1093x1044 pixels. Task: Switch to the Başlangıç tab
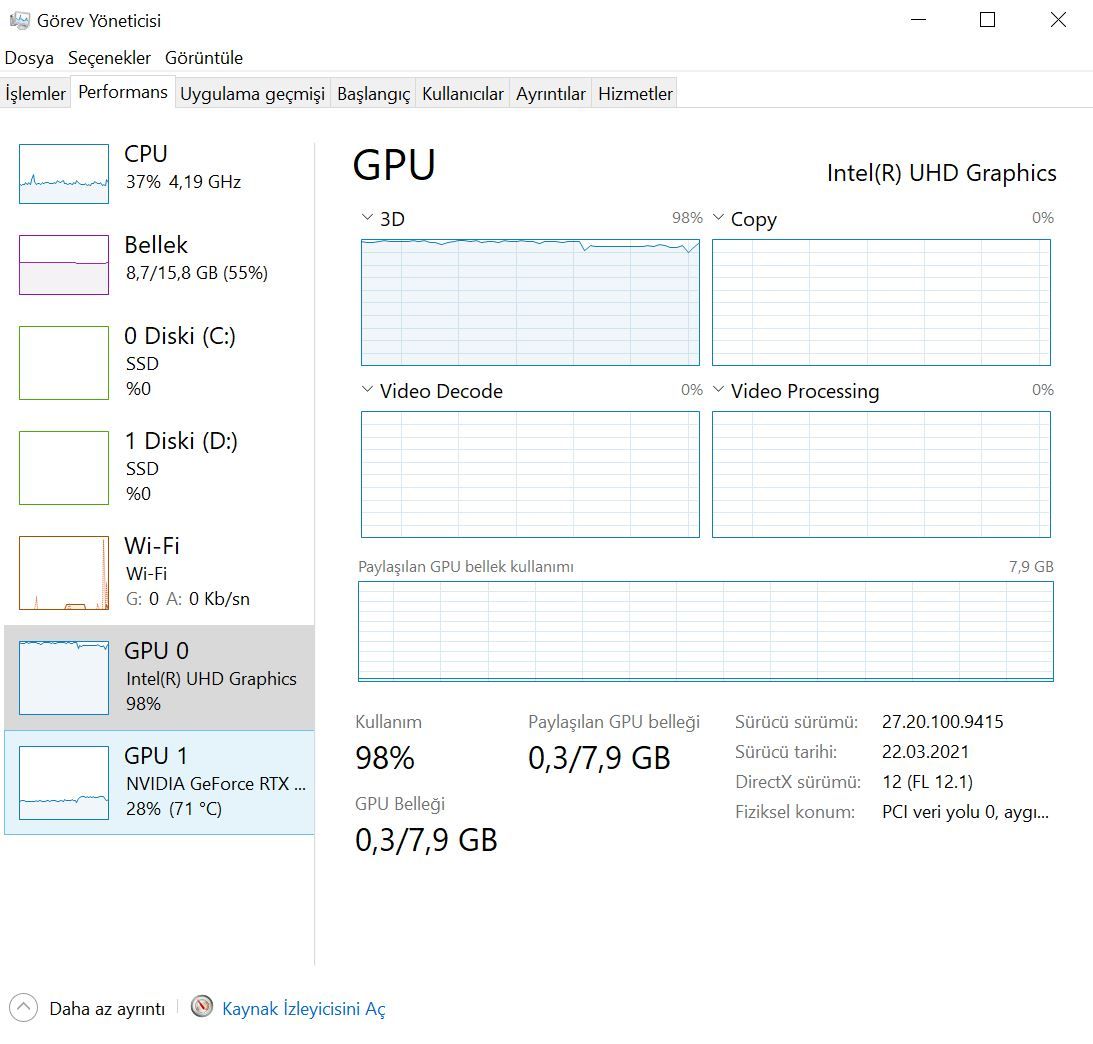coord(373,94)
